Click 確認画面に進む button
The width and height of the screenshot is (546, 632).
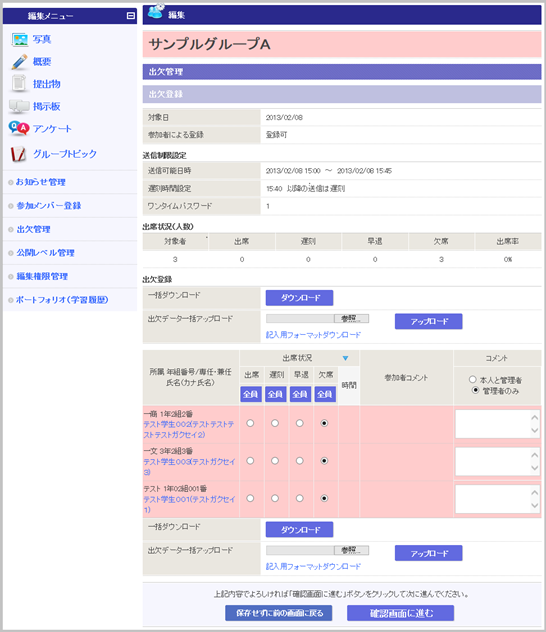pos(401,613)
